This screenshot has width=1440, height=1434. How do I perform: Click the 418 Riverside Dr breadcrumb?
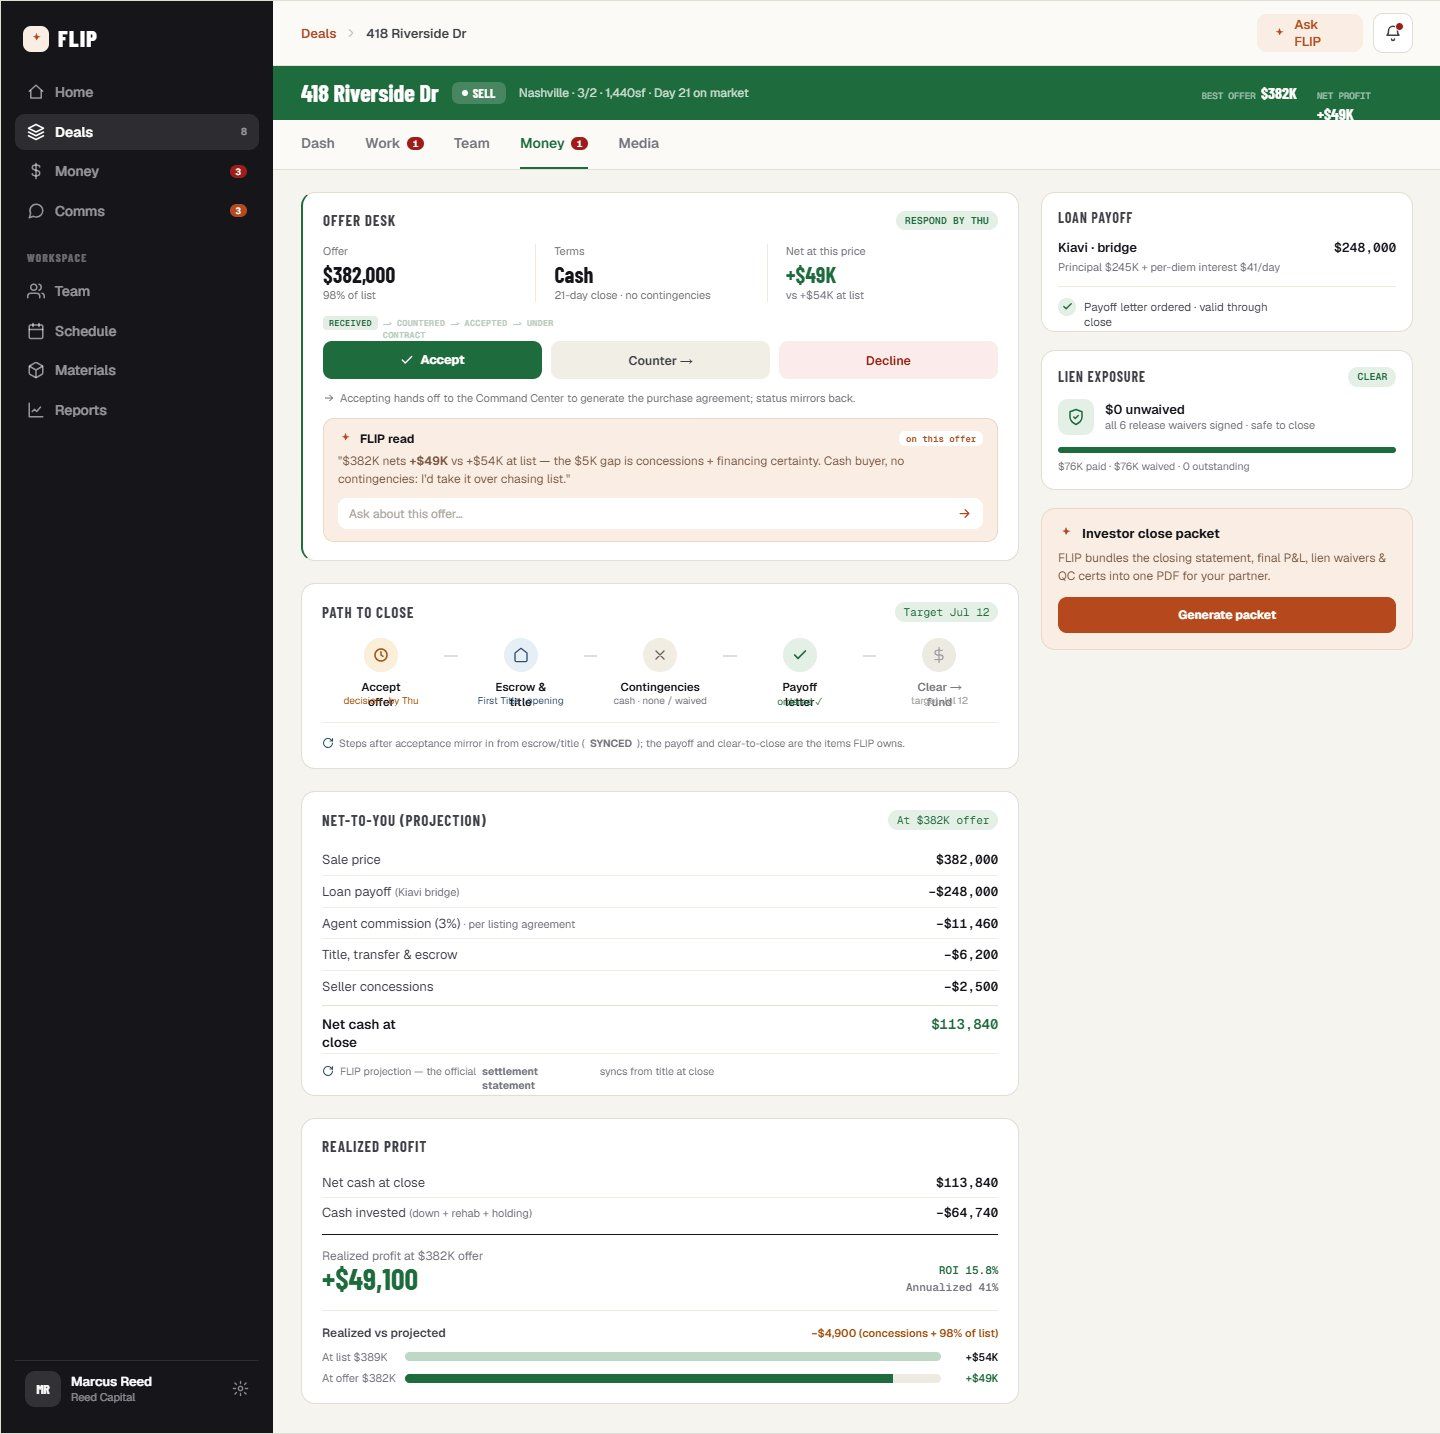point(416,33)
